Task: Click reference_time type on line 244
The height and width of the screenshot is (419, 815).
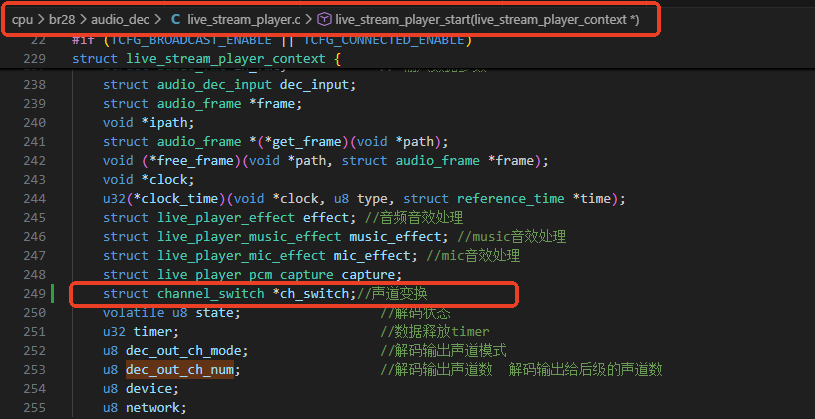Action: (x=510, y=199)
